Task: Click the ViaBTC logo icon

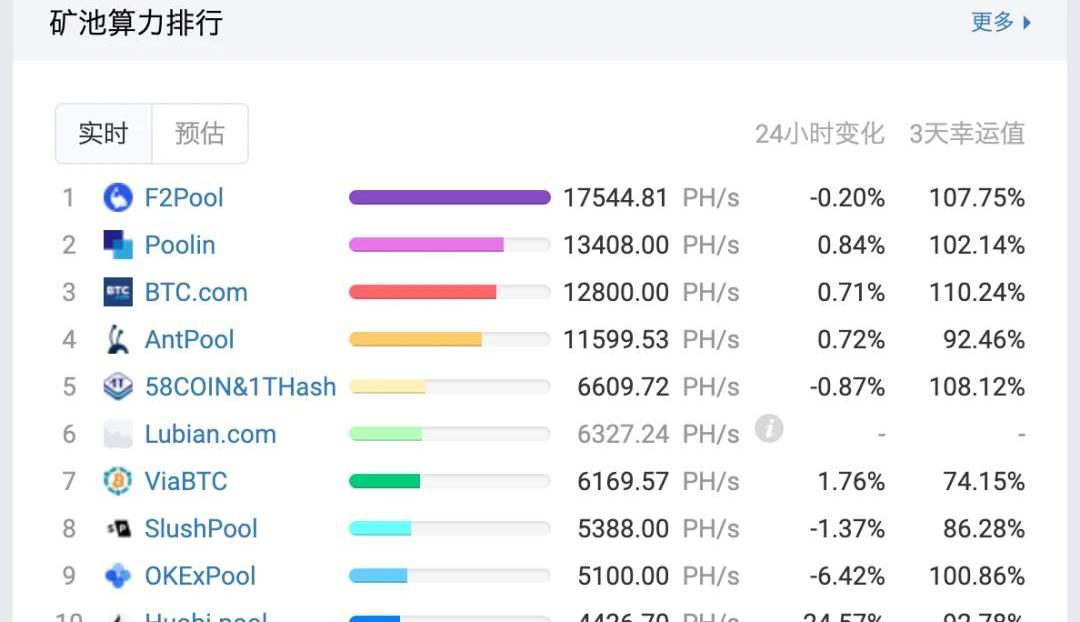Action: click(118, 482)
